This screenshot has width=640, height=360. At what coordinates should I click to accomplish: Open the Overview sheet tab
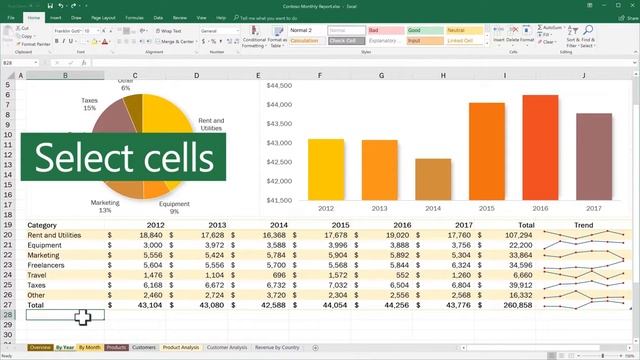(40, 347)
